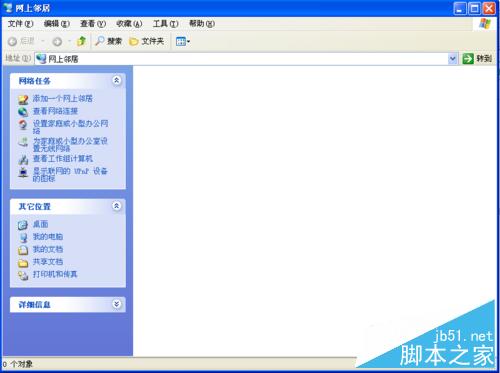Click the add network place icon

coord(23,99)
